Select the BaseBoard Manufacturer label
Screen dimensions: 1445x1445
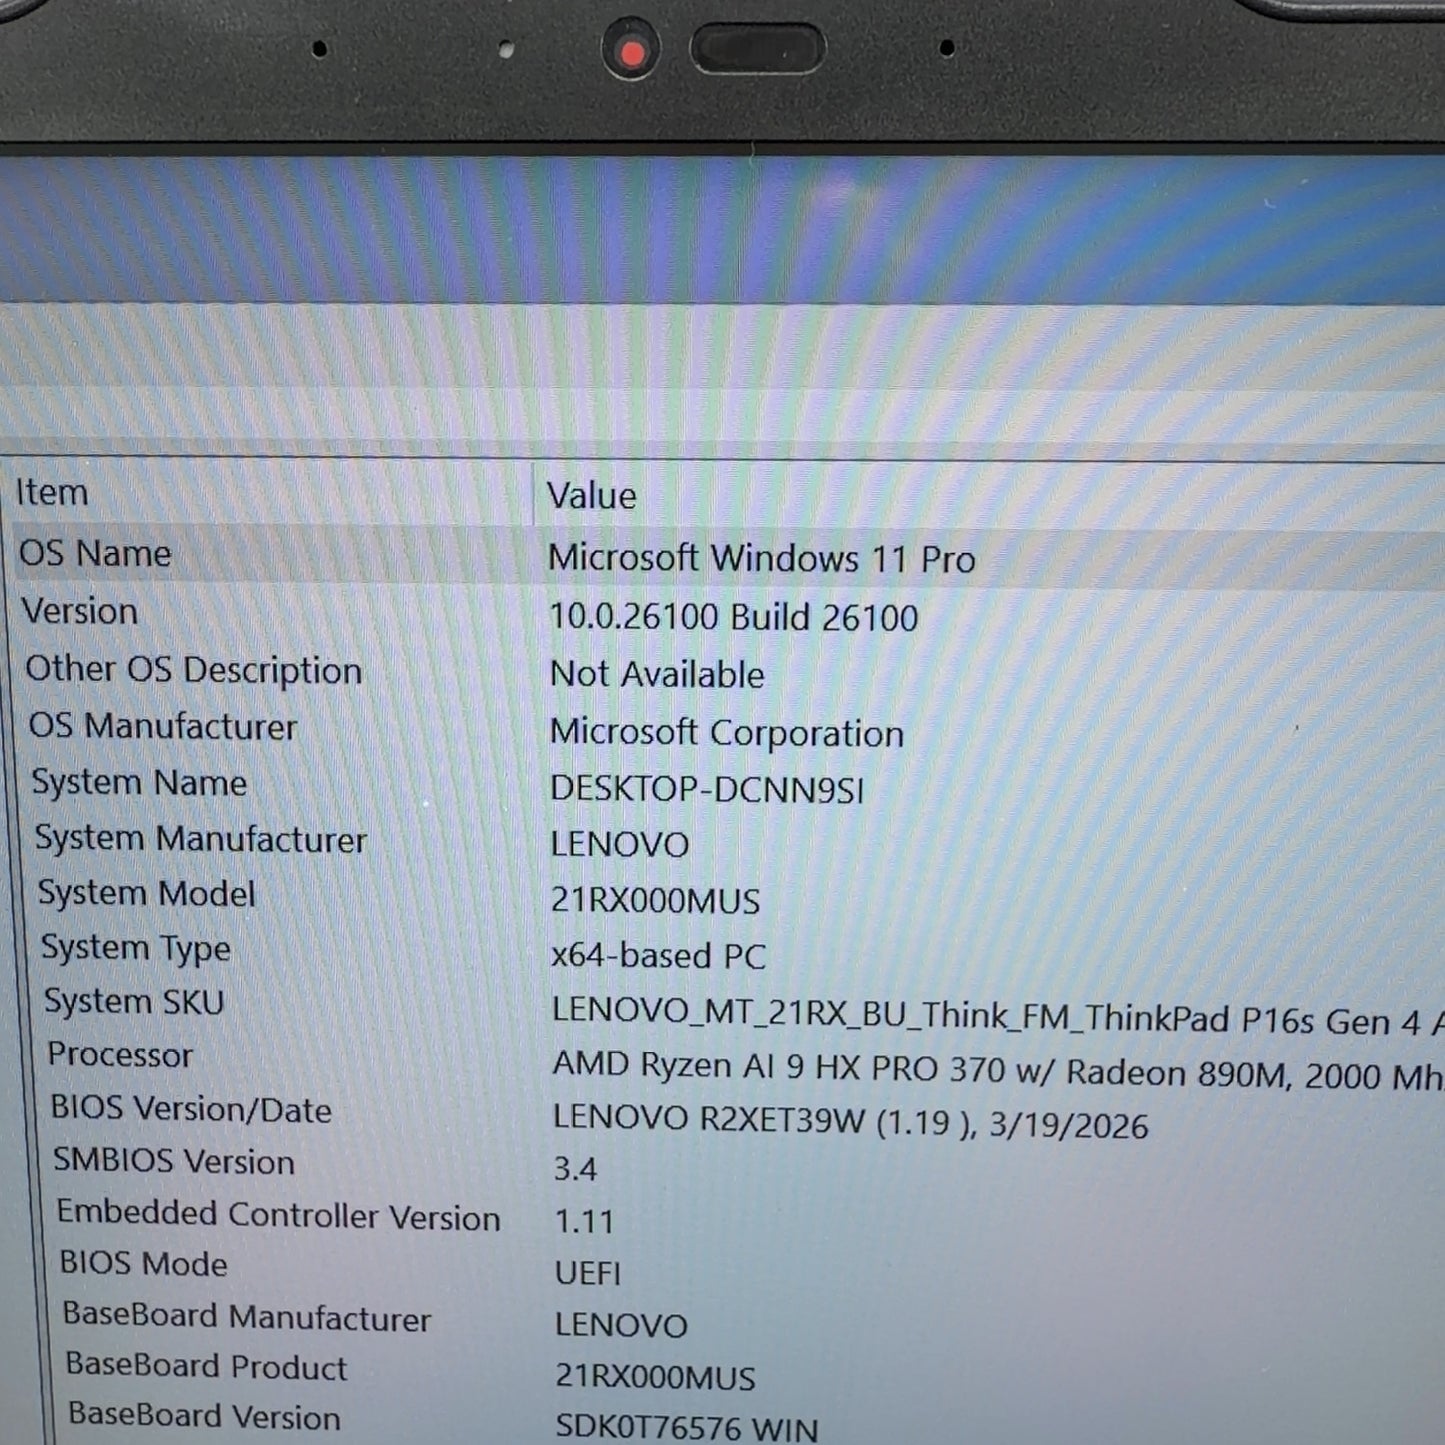247,1317
